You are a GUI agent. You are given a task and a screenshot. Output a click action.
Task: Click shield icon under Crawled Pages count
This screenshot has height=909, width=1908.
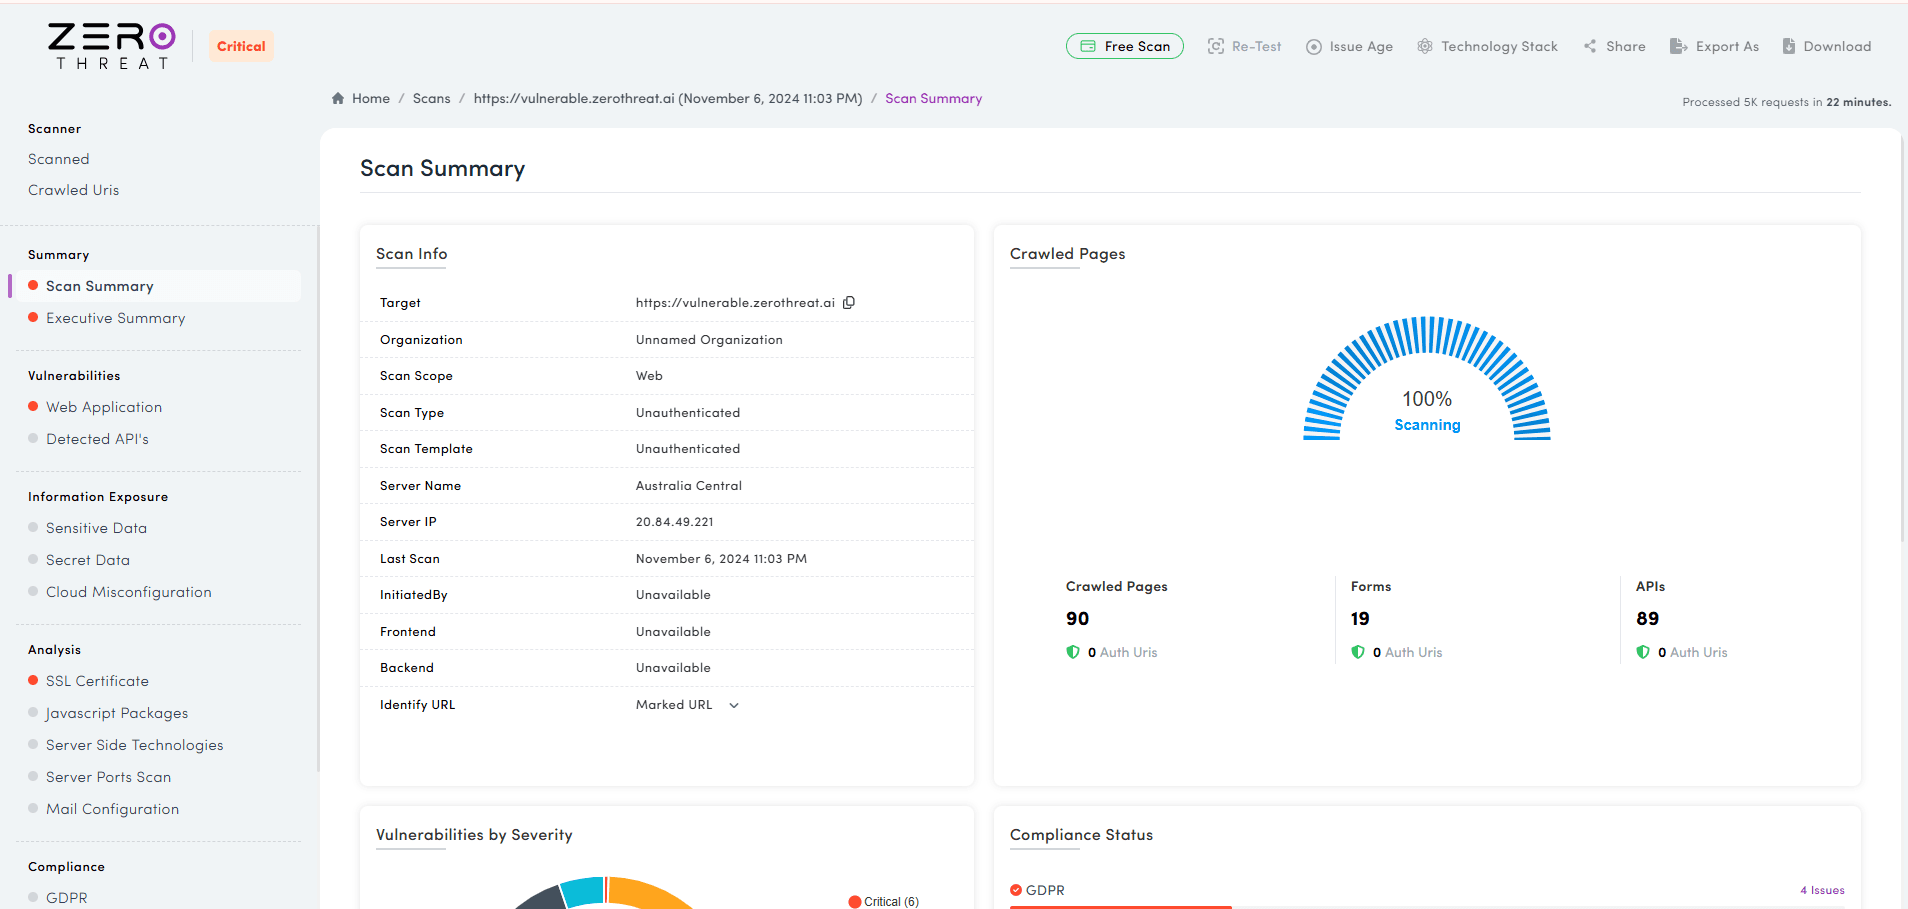click(x=1073, y=652)
